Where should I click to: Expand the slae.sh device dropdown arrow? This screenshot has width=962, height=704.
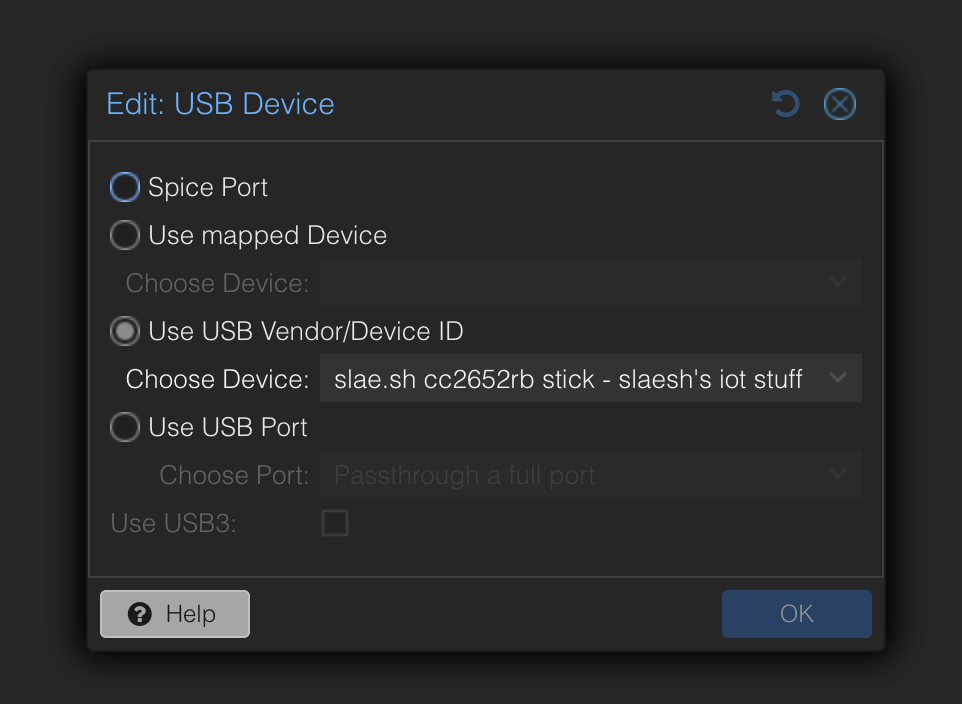(839, 379)
